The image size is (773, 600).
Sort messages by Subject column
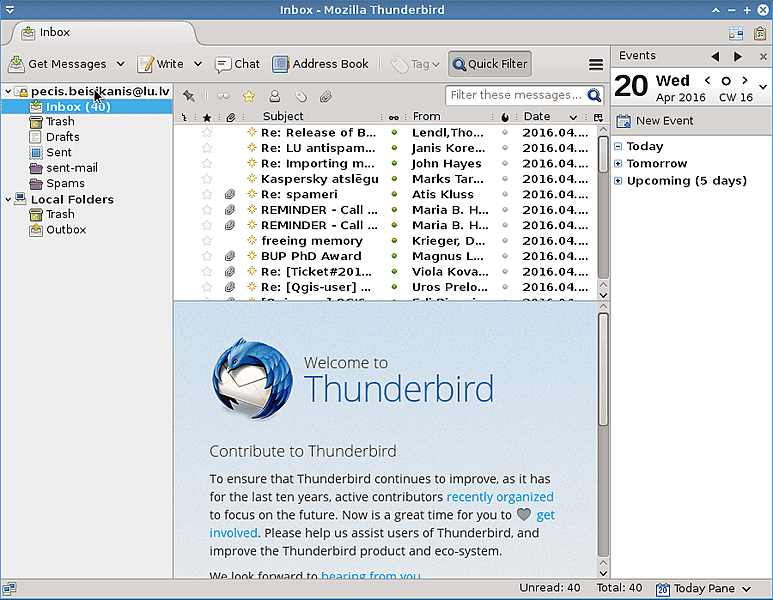(x=283, y=116)
